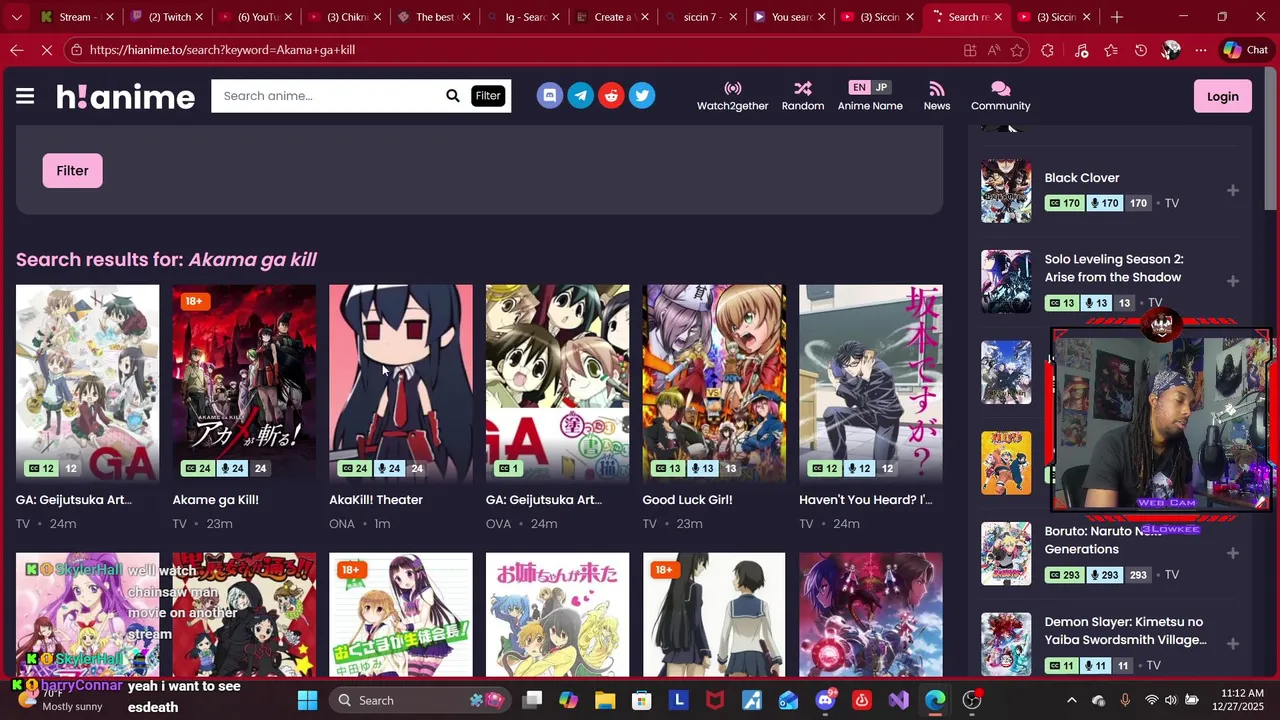Image resolution: width=1280 pixels, height=720 pixels.
Task: Switch to the (2) Twitch browser tab
Action: point(166,17)
